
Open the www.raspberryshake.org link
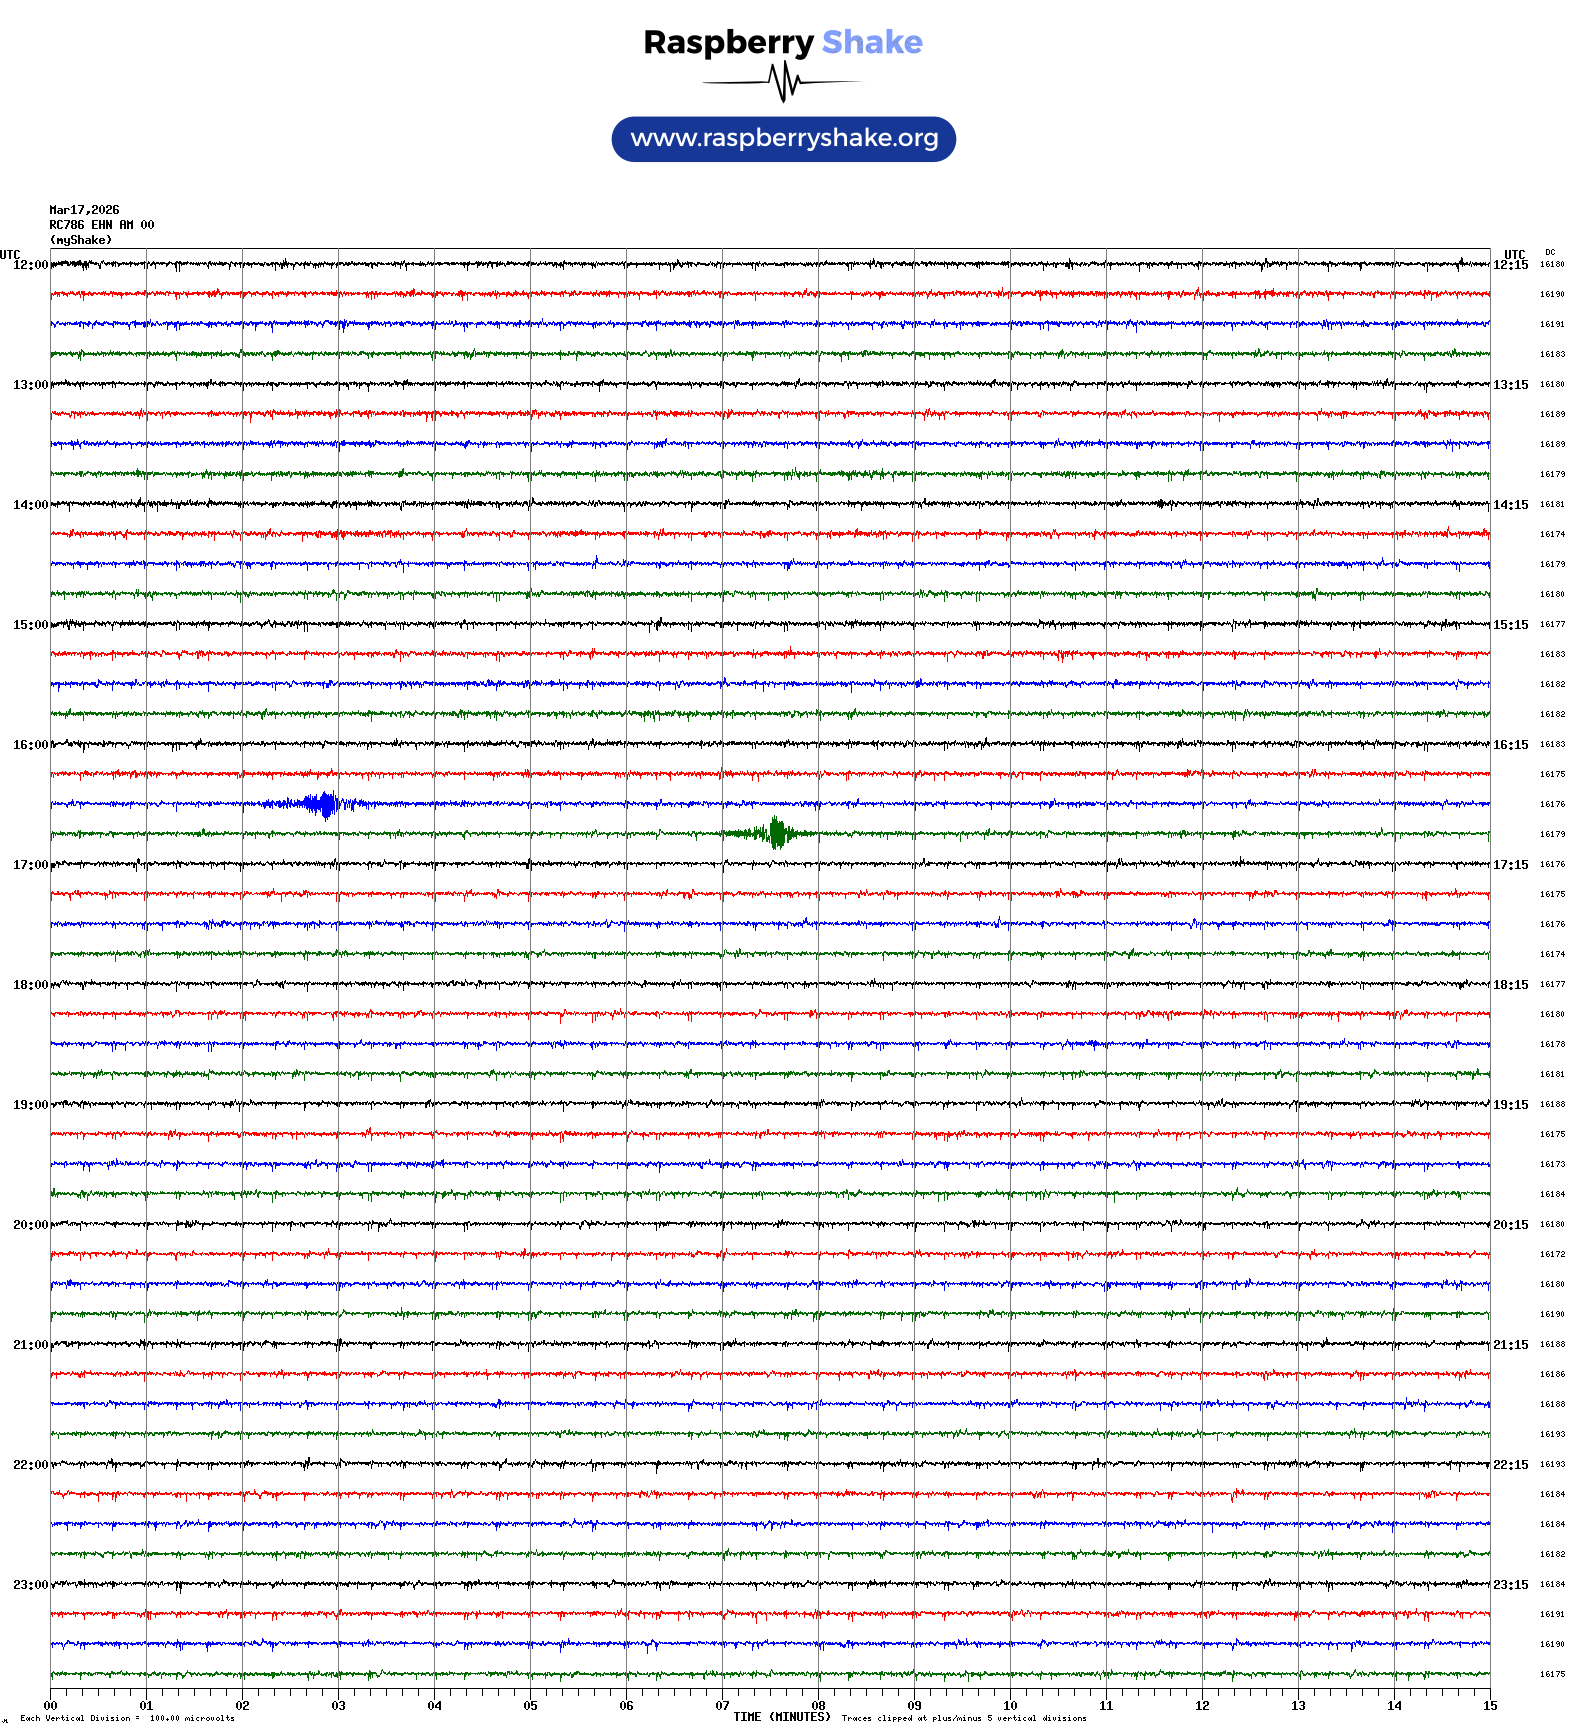pos(783,139)
